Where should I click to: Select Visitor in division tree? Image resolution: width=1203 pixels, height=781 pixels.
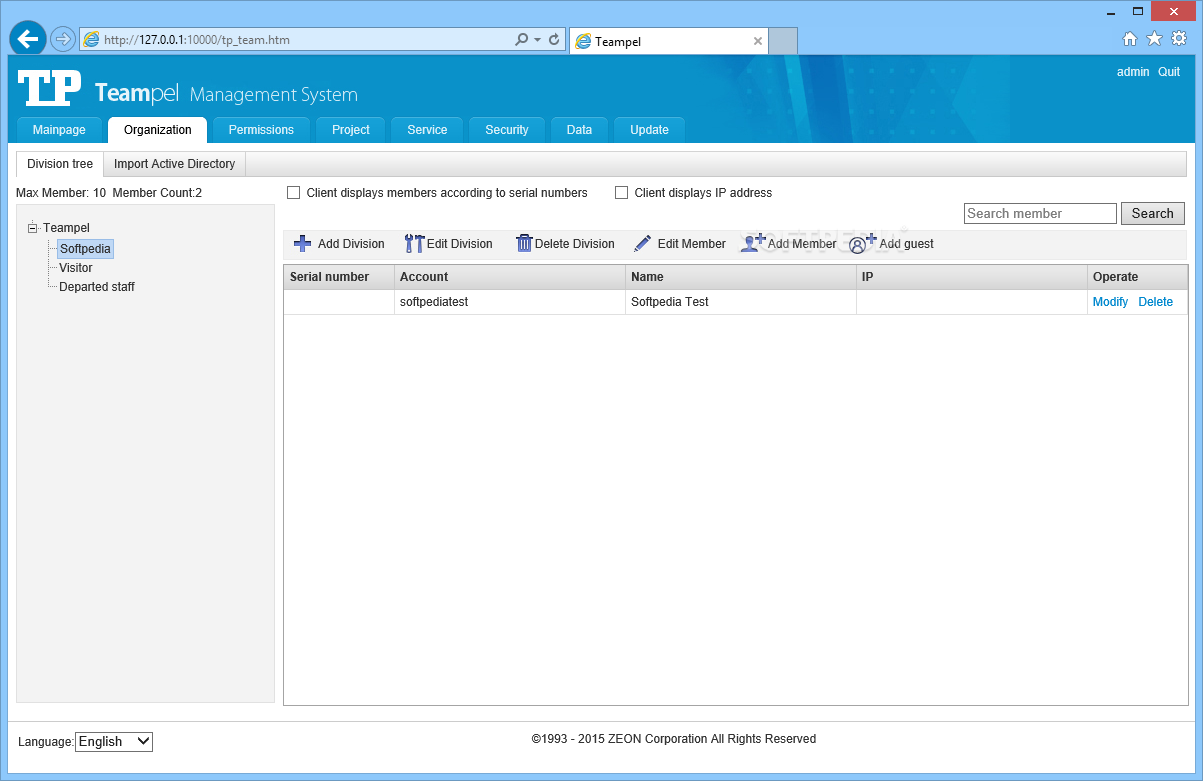76,268
